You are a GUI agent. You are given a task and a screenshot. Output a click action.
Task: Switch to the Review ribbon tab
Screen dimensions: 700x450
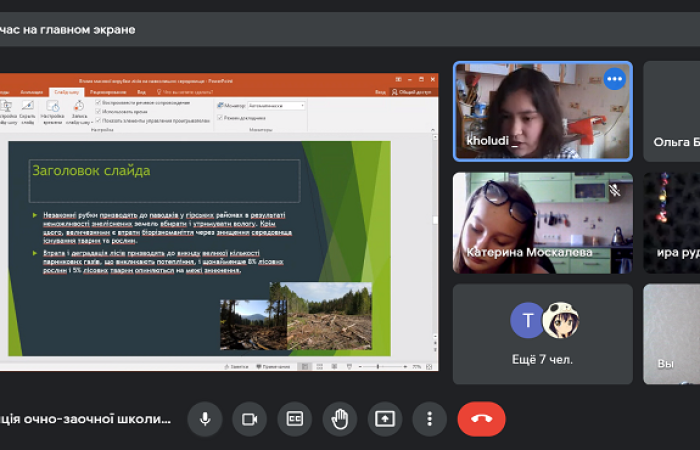(106, 91)
